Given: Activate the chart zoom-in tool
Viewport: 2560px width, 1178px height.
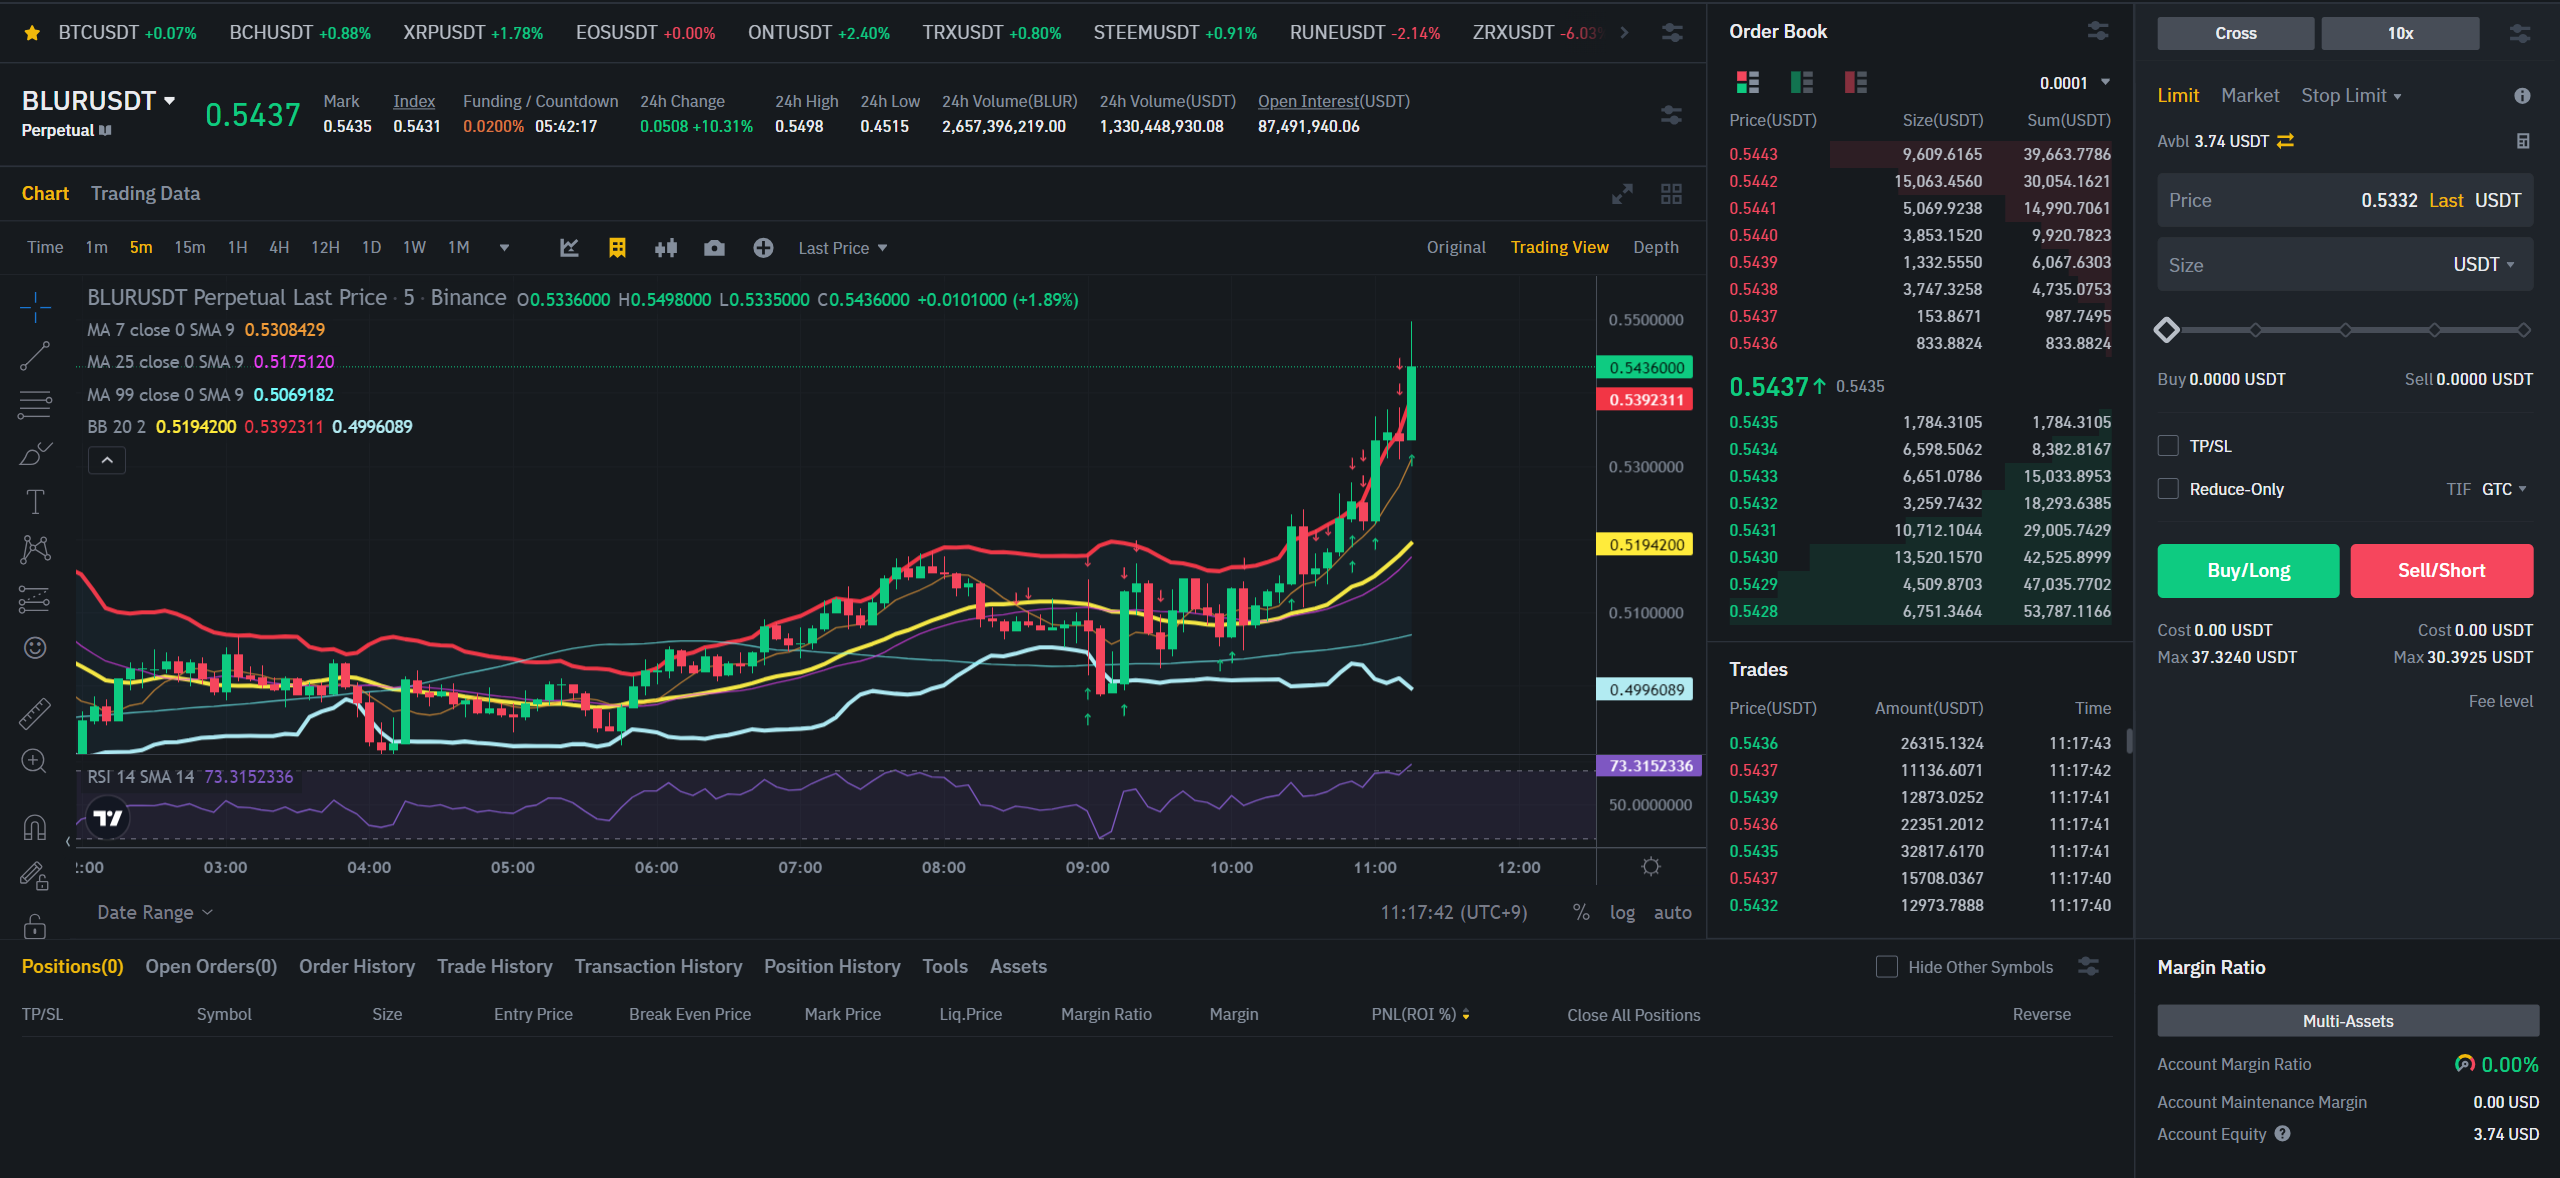Looking at the screenshot, I should (35, 761).
